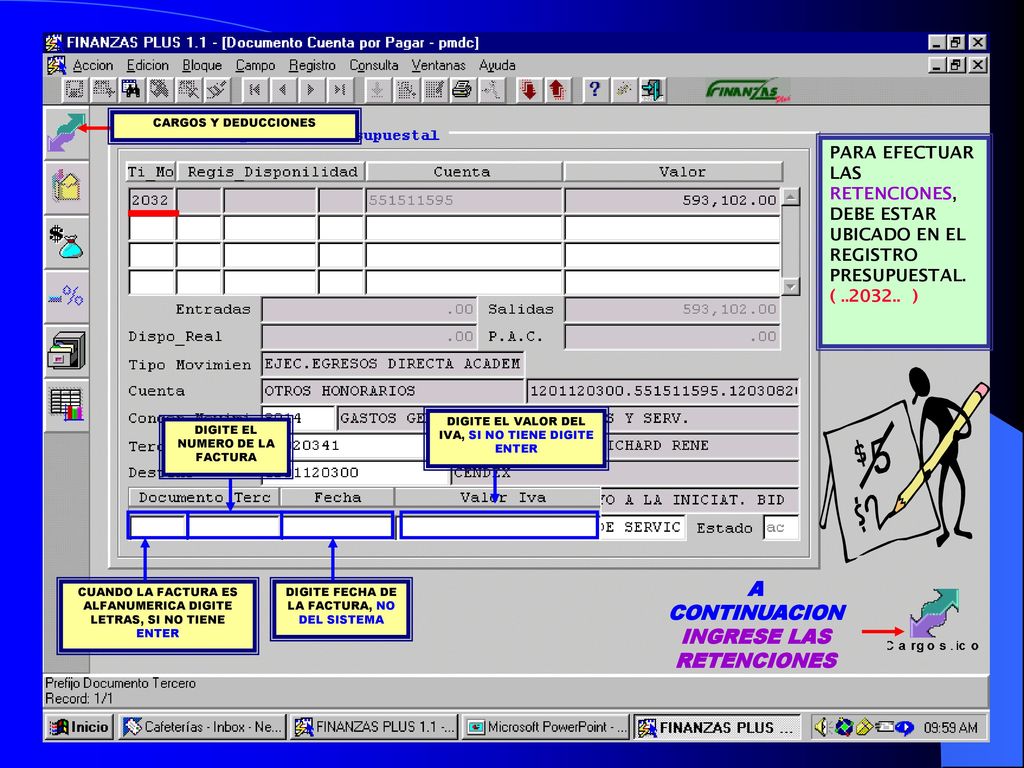Click the red down arrow toolbar icon

(529, 89)
